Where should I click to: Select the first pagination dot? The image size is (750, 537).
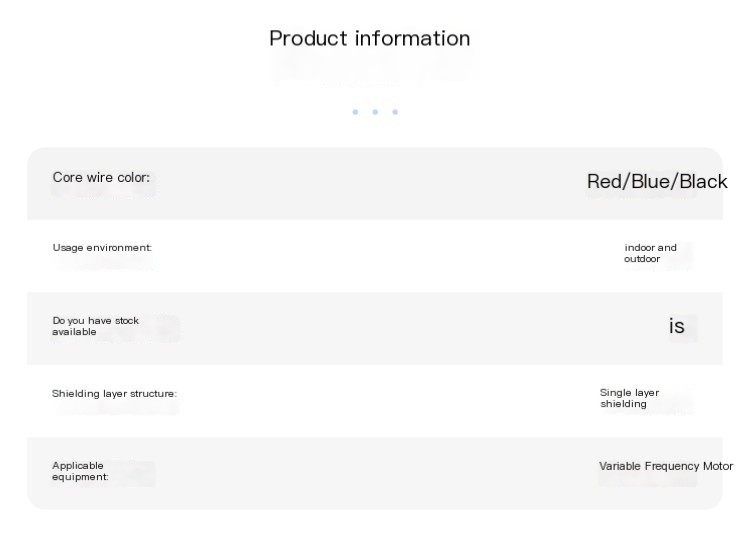tap(355, 112)
